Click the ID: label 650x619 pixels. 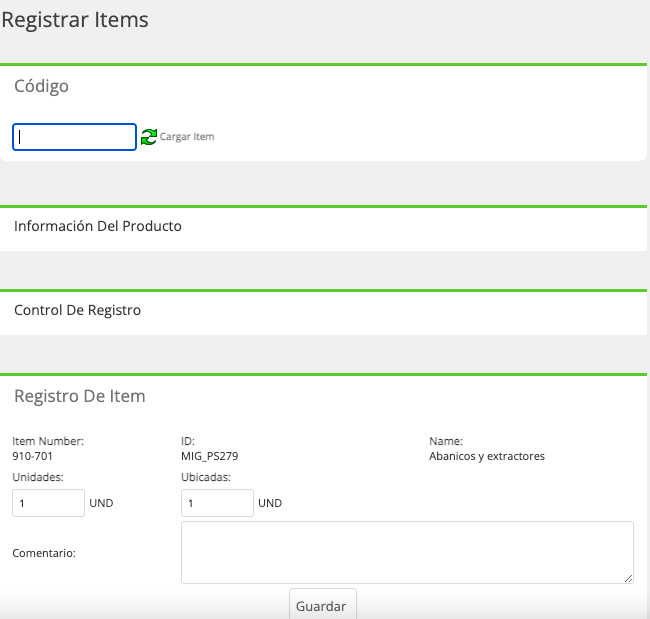[188, 441]
